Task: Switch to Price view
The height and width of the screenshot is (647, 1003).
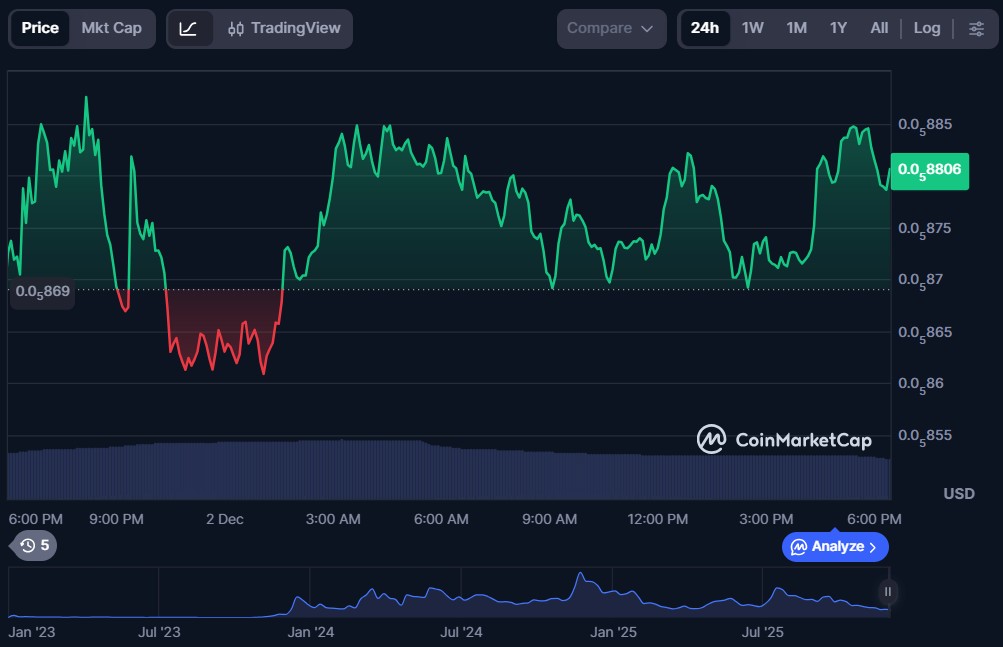Action: click(40, 28)
